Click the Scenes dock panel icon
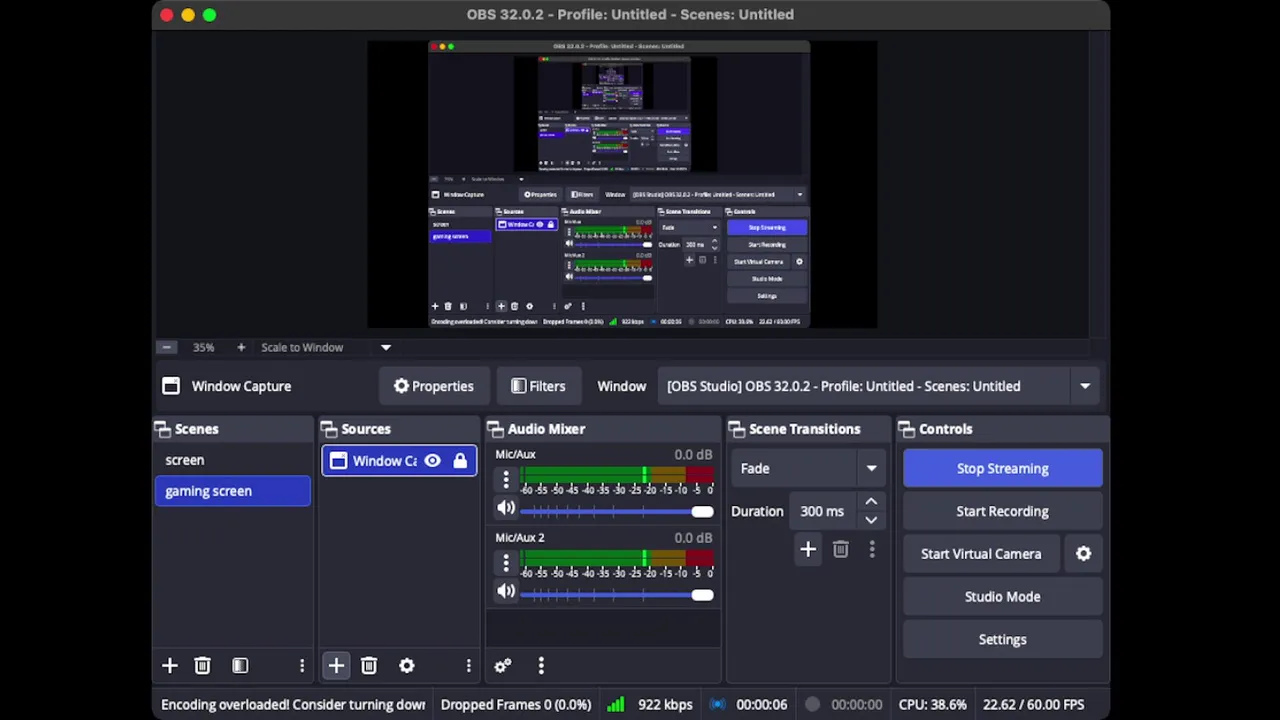 point(162,429)
